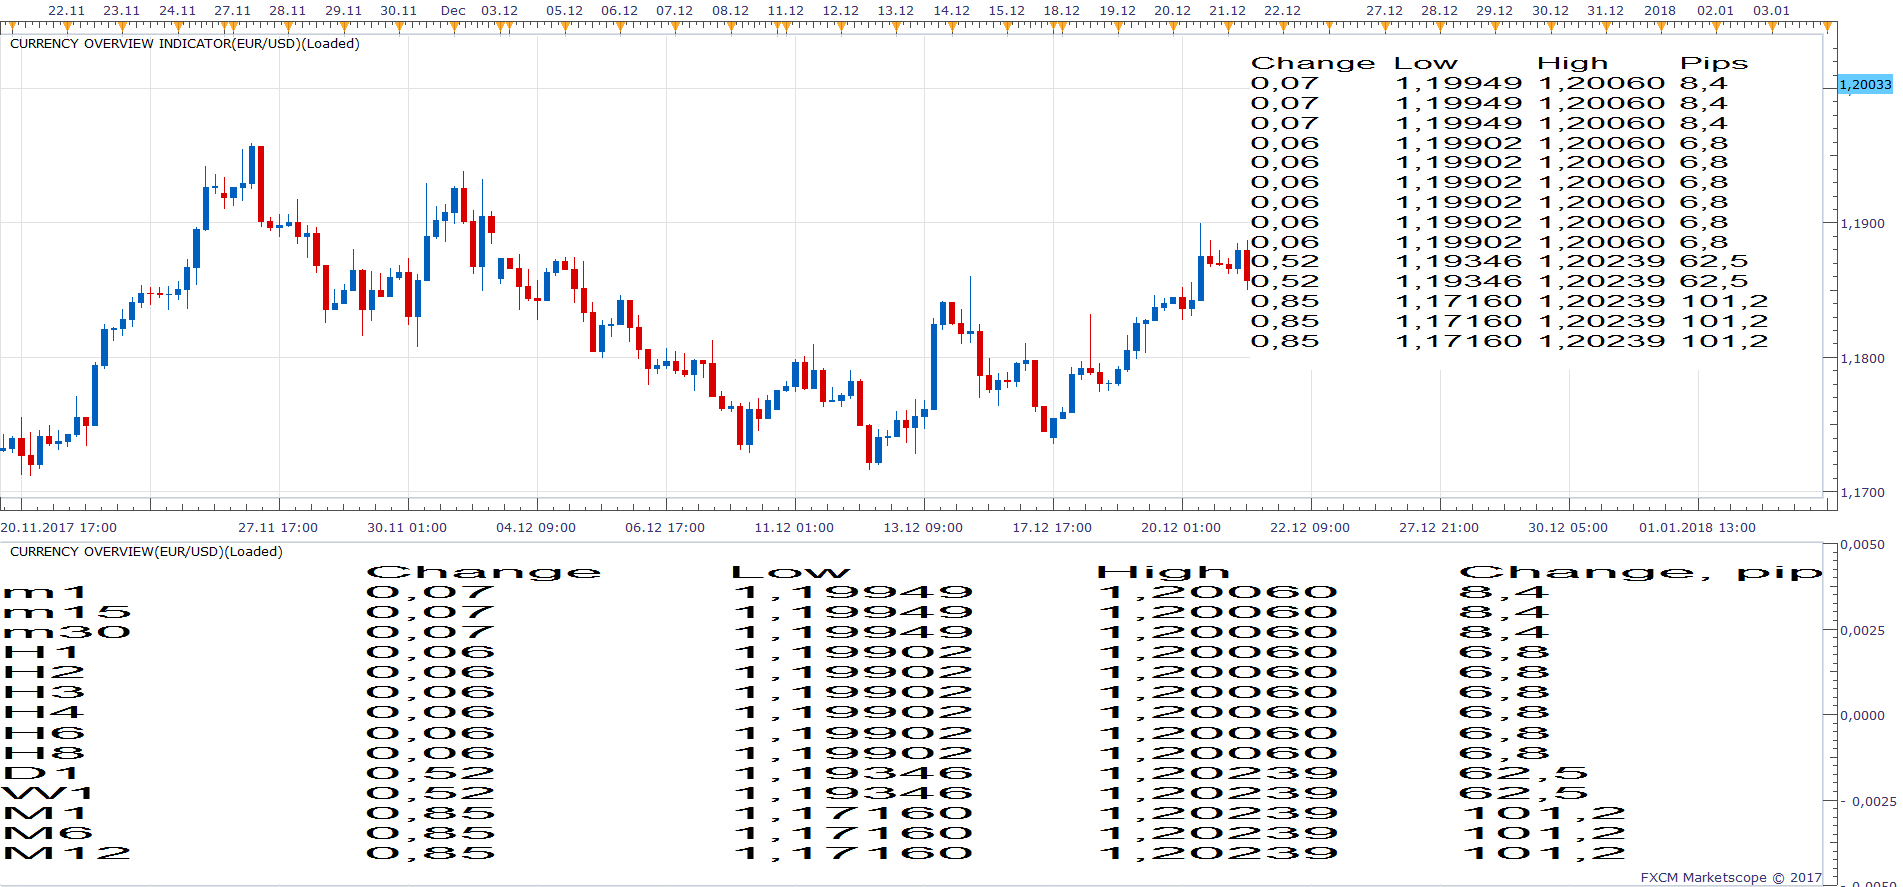Viewport: 1903px width, 887px height.
Task: Click the H1 row label
Action: (42, 653)
